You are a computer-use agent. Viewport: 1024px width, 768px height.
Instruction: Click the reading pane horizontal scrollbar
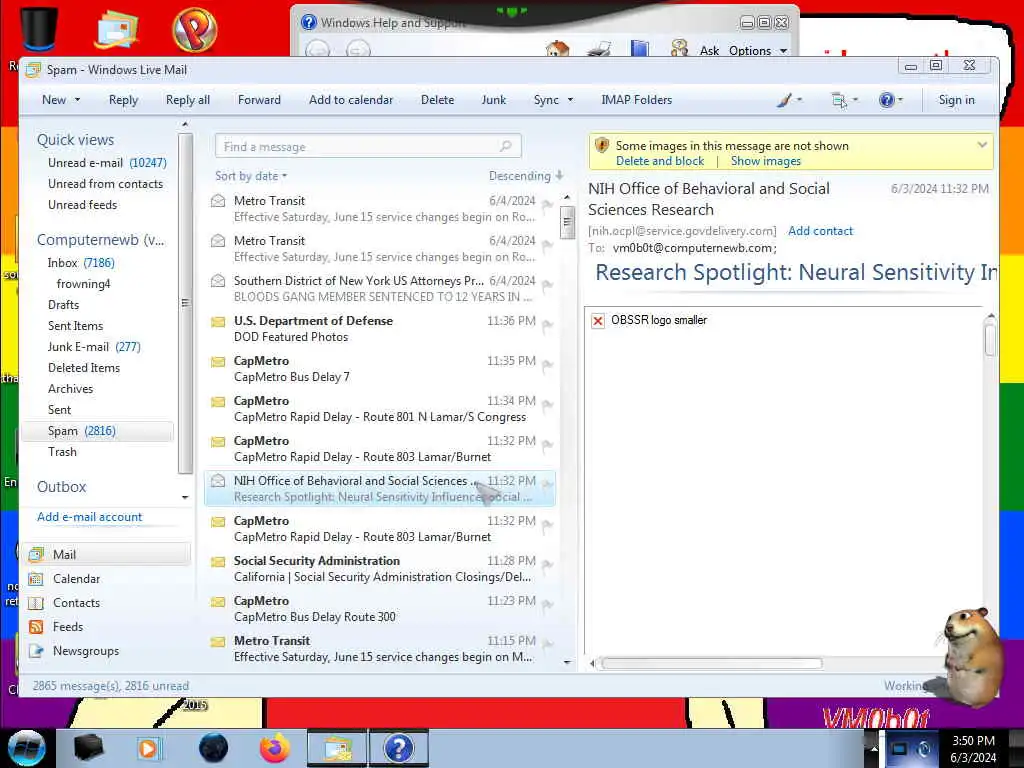712,664
